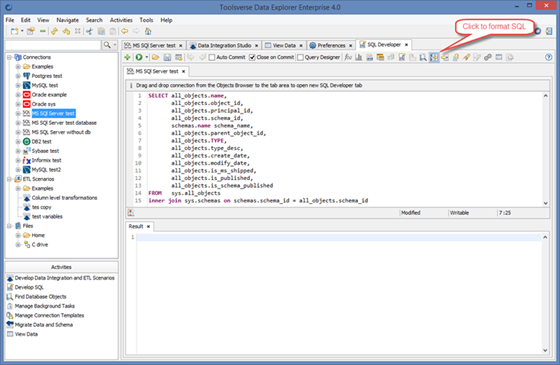560x365 pixels.
Task: Go back with the orange left arrow
Action: pyautogui.click(x=125, y=31)
